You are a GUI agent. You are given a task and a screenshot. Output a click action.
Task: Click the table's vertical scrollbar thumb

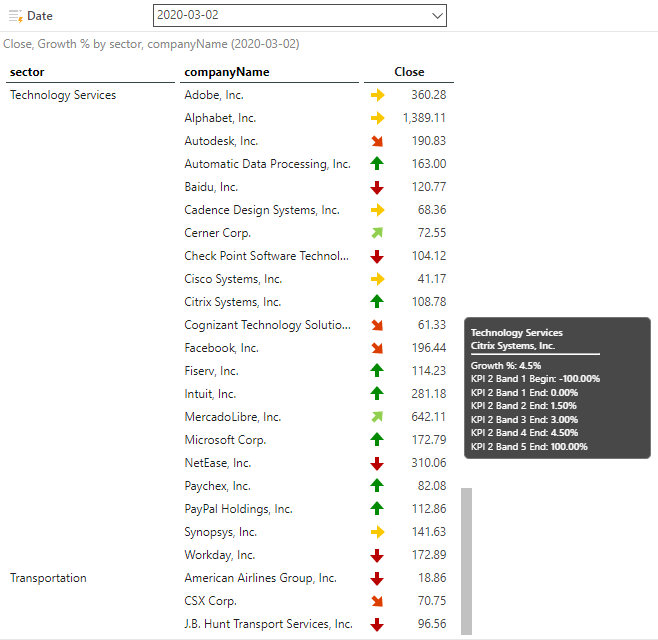click(466, 561)
